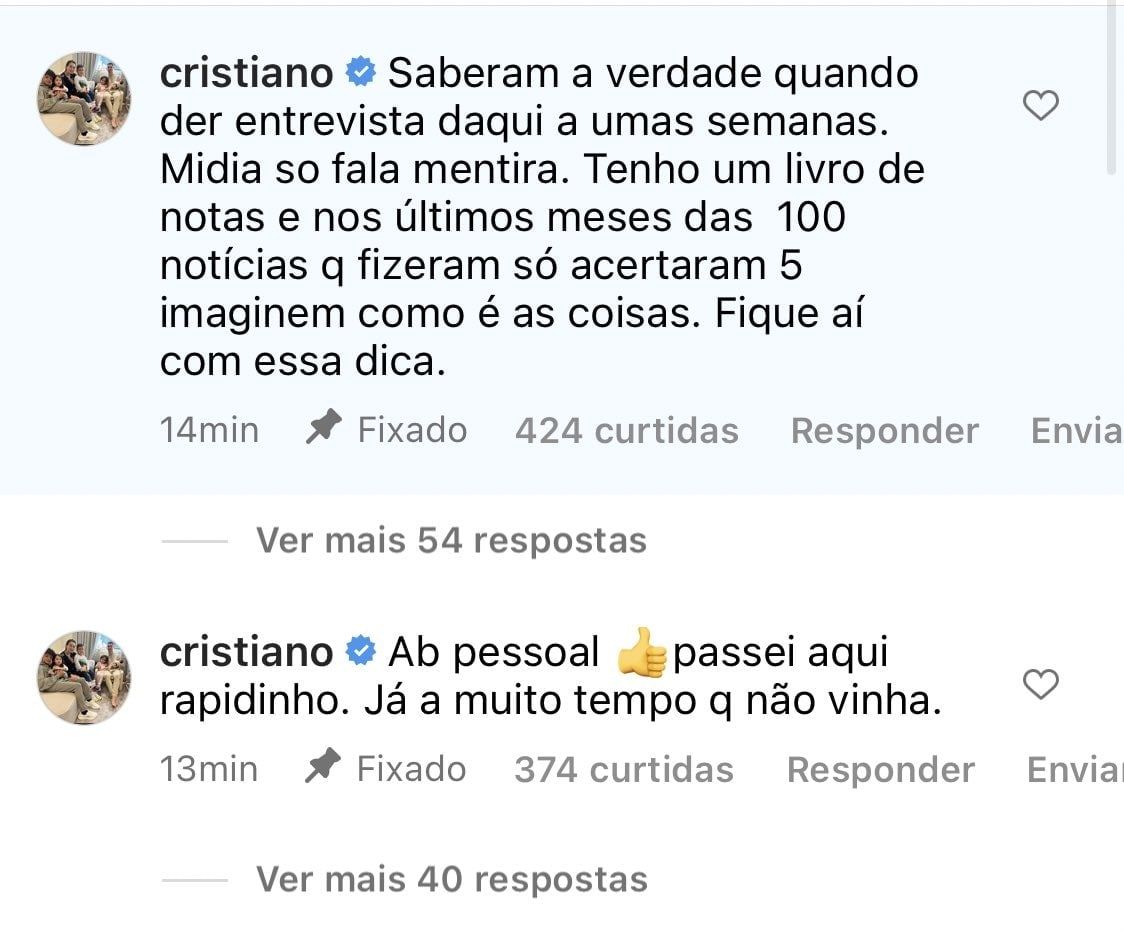Viewport: 1124px width, 931px height.
Task: Open 424 curtidas list on the first comment
Action: (x=627, y=429)
